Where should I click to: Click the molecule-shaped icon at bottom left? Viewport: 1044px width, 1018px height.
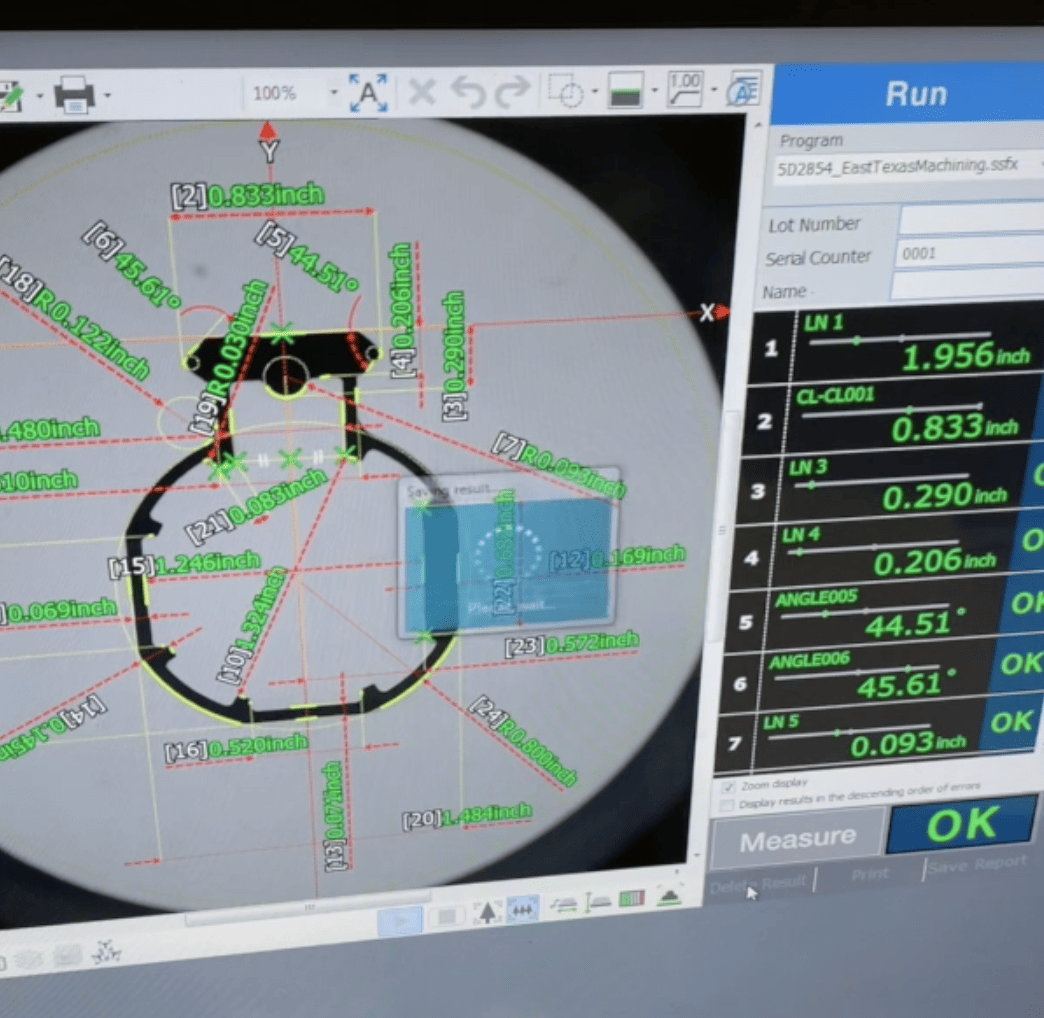click(105, 953)
